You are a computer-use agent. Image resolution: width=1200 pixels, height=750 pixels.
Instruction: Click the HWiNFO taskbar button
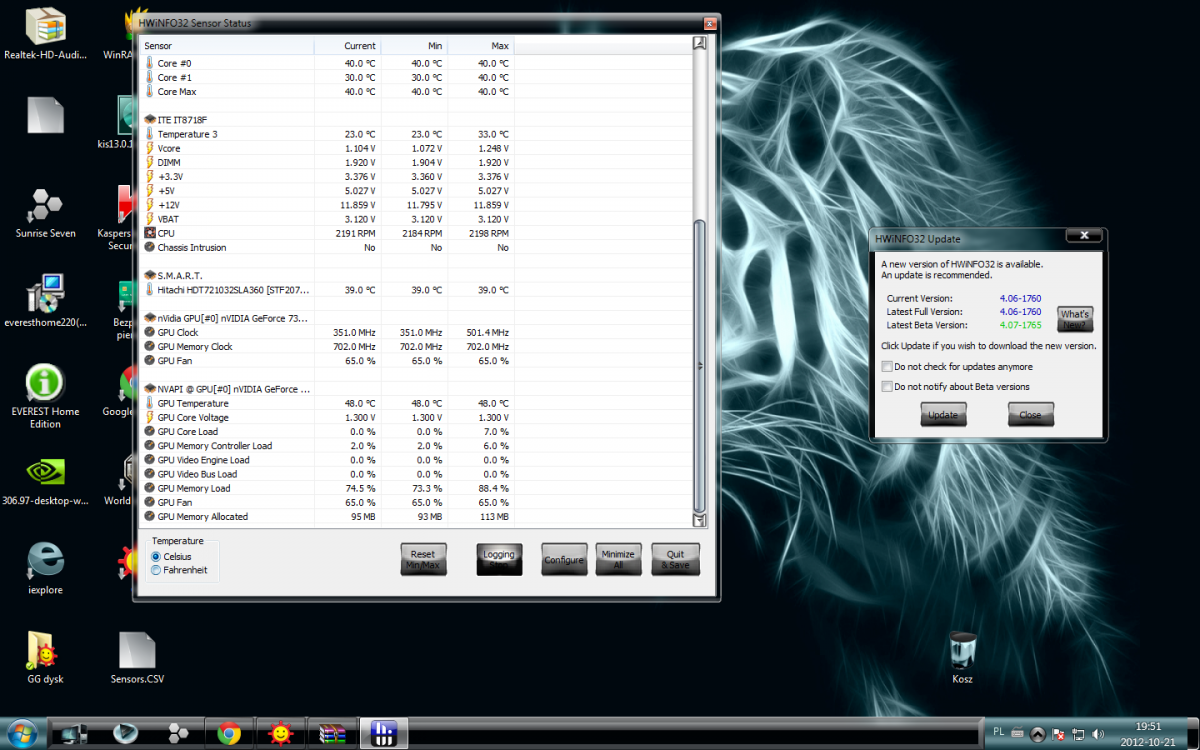point(382,733)
